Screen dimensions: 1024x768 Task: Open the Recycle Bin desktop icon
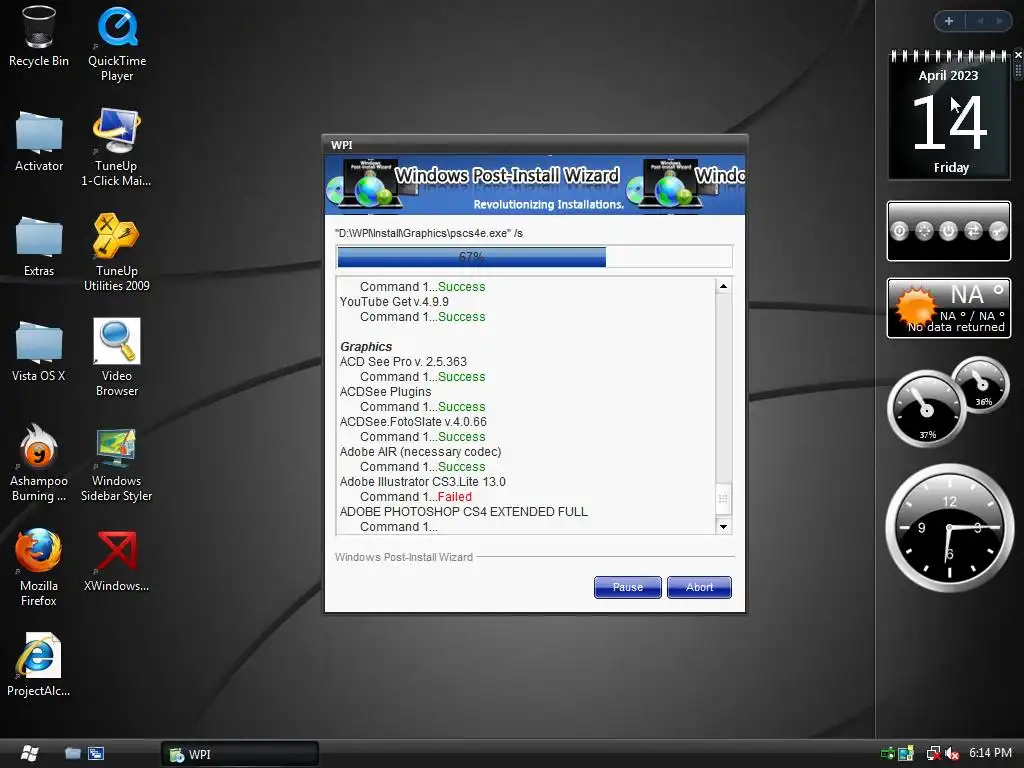pos(39,36)
